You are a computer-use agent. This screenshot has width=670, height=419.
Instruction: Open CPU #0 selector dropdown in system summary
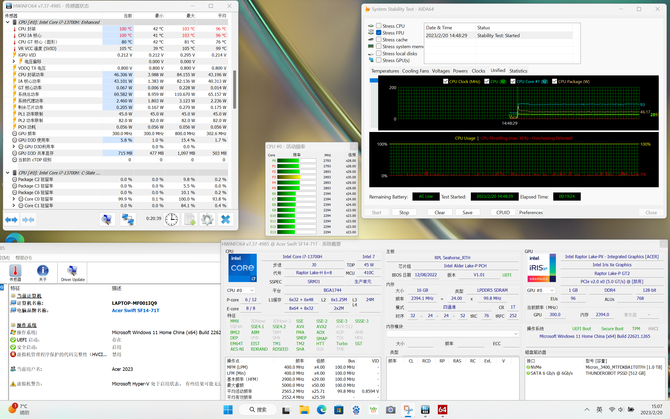tap(241, 290)
